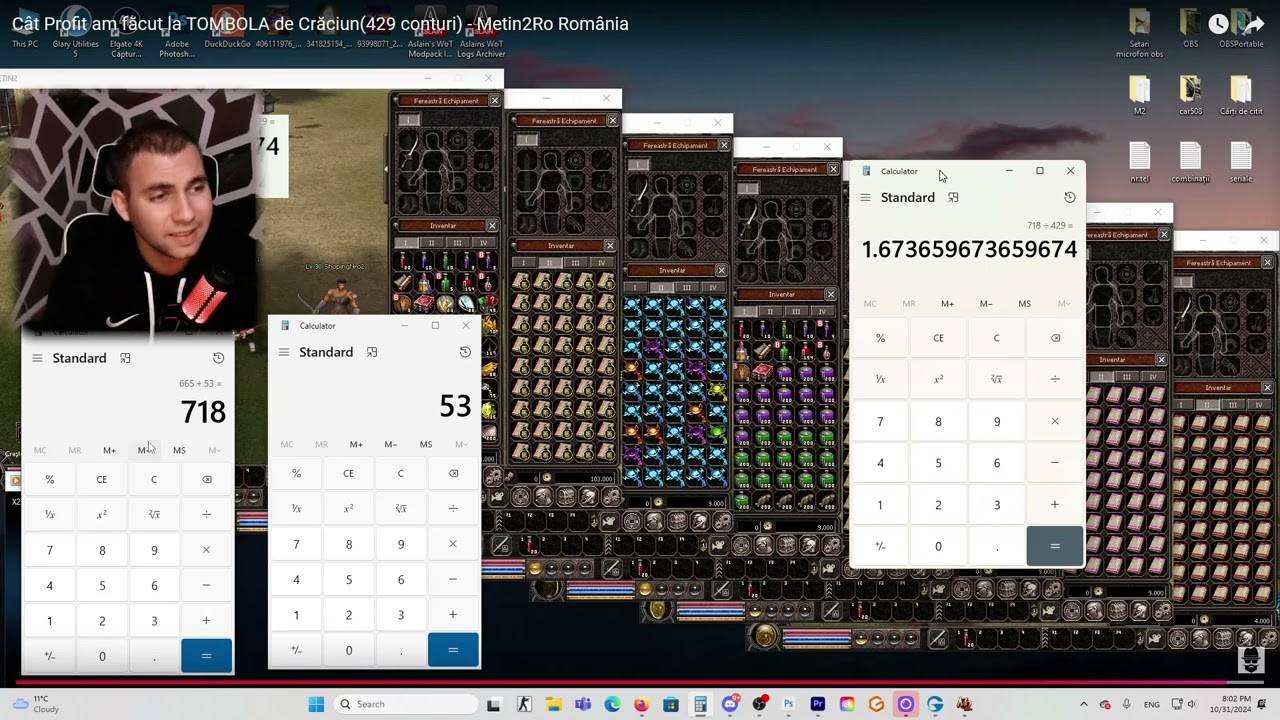Open the nrtel text file on desktop
The width and height of the screenshot is (1280, 720).
click(x=1139, y=162)
